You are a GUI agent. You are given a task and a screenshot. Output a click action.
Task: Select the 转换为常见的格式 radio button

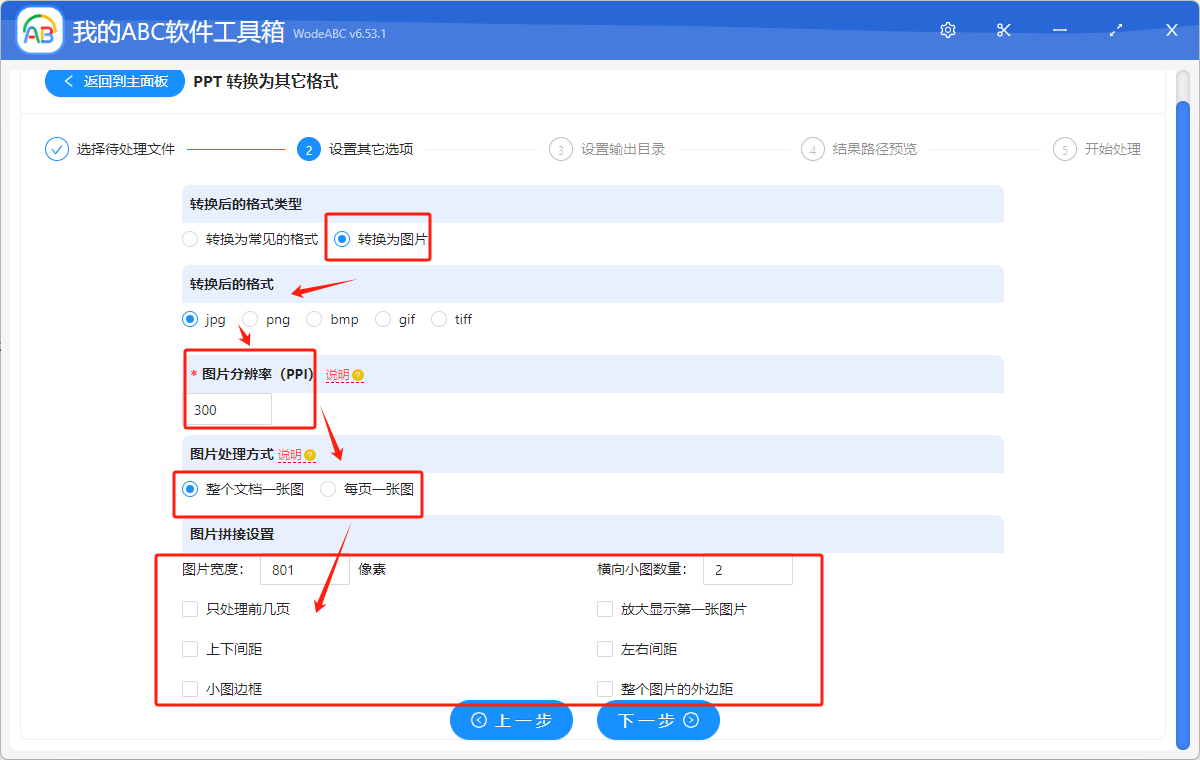pos(190,239)
